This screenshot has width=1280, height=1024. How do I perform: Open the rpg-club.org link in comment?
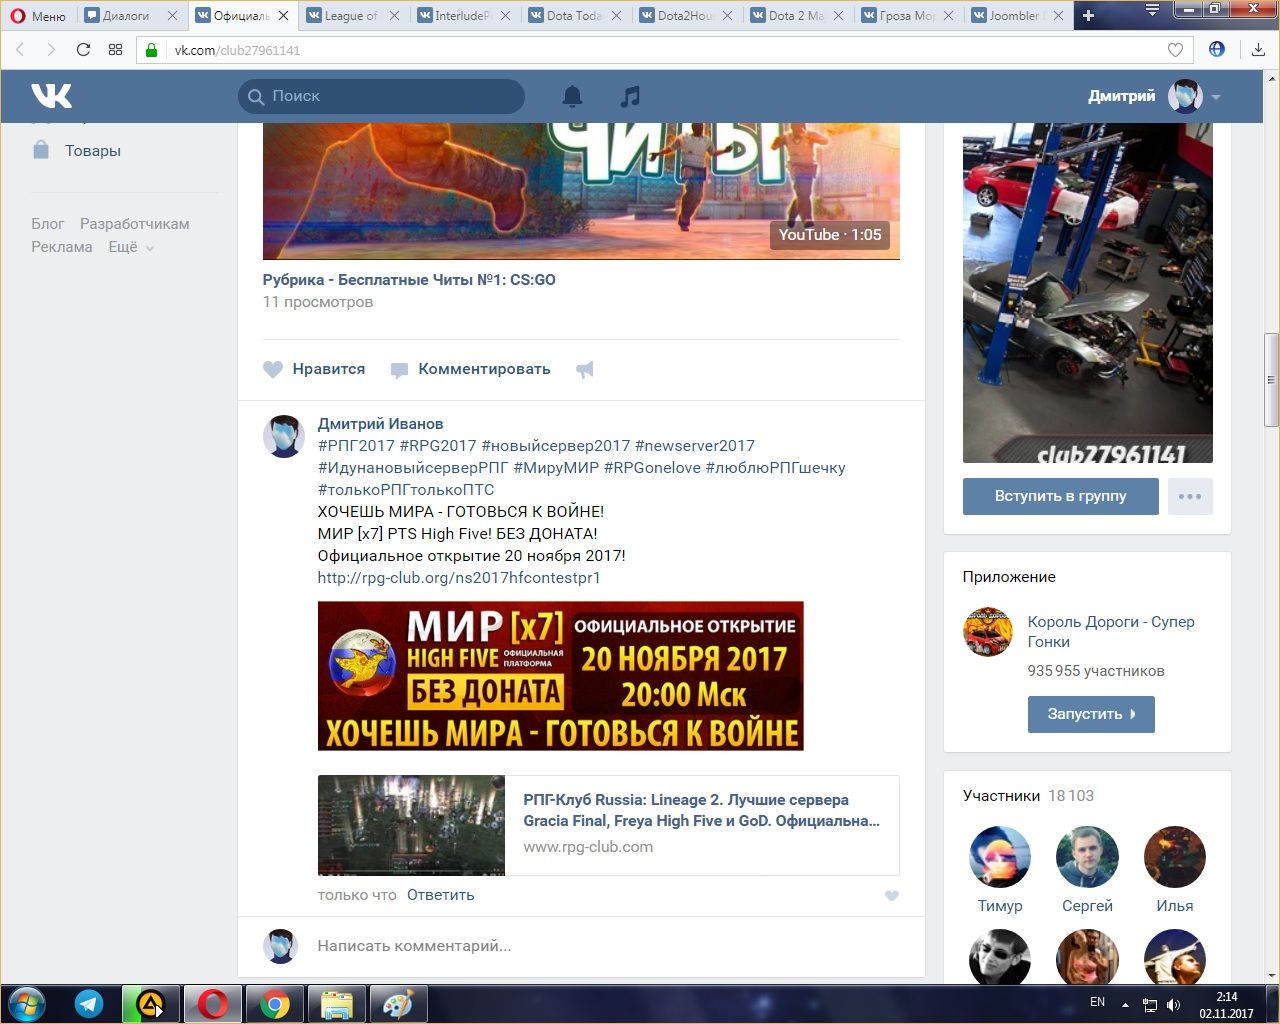pos(459,578)
